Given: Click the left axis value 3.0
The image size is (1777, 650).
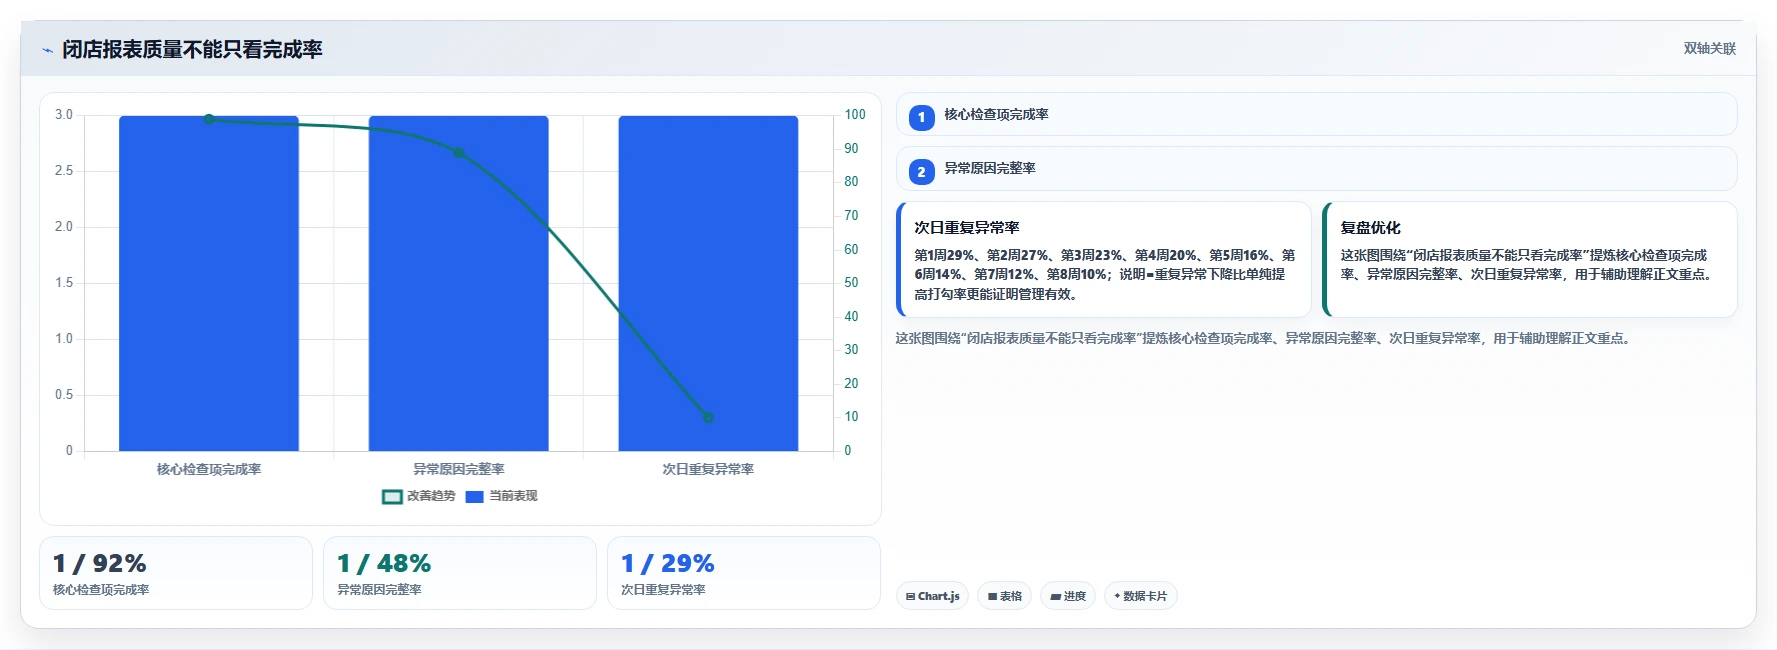Looking at the screenshot, I should click(64, 115).
